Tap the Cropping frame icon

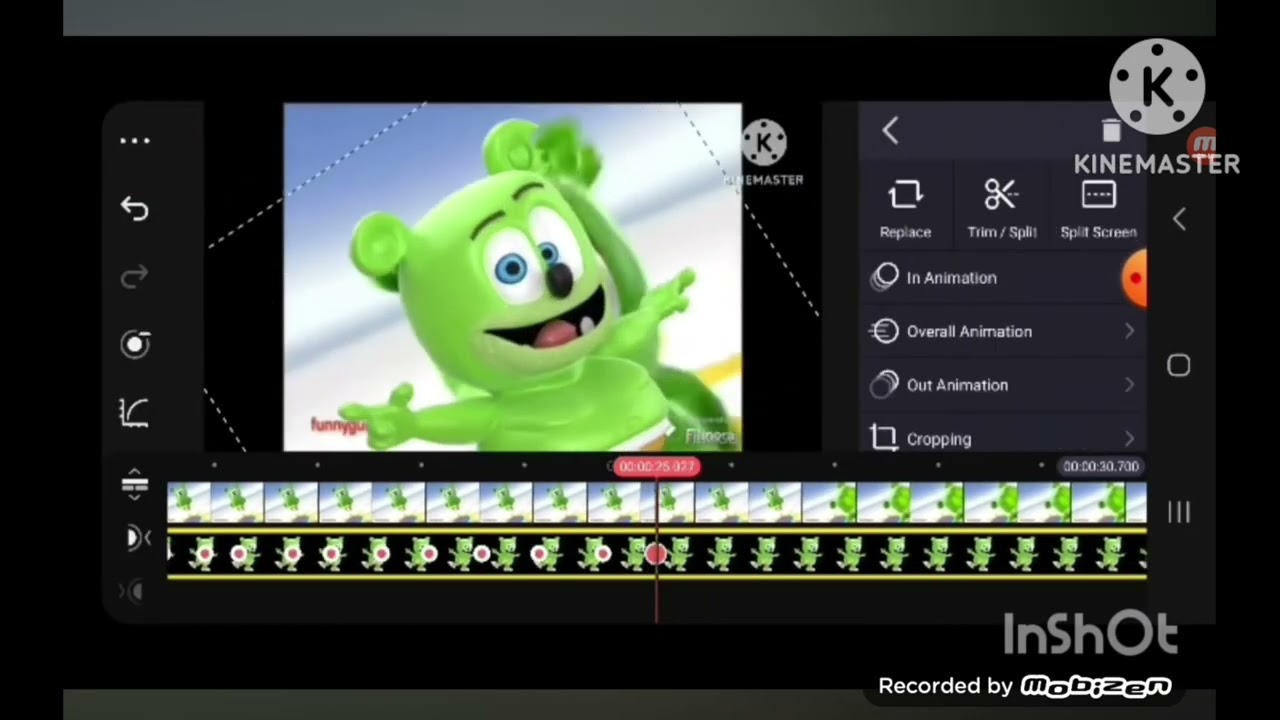(x=884, y=438)
